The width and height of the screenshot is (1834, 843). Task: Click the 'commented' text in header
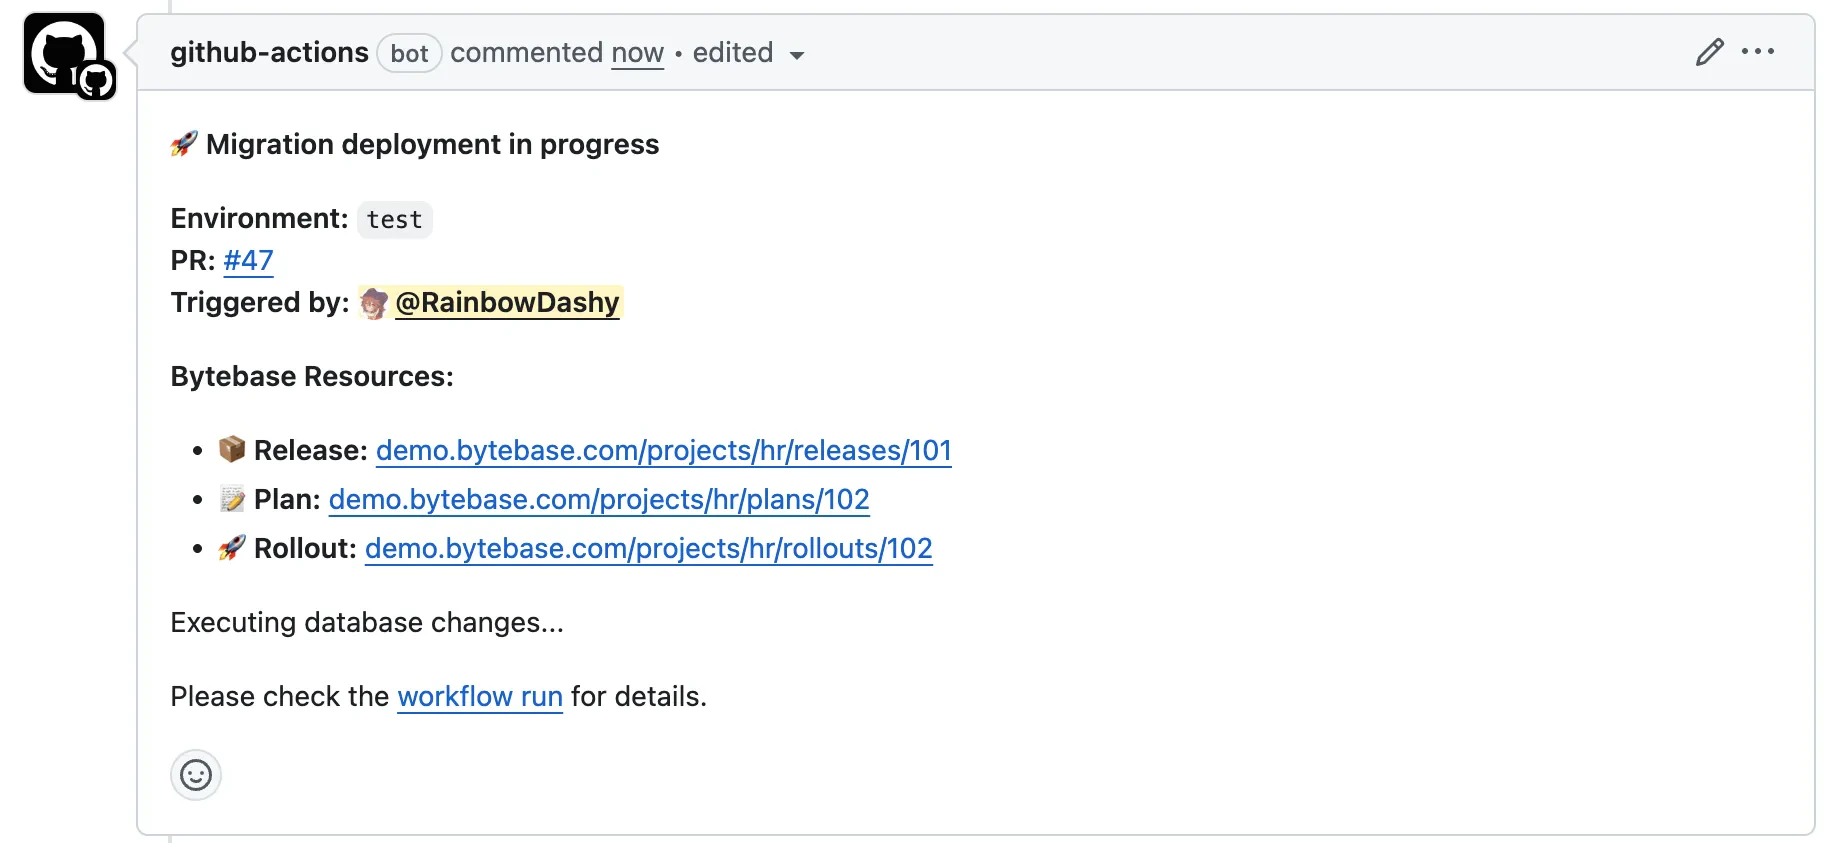tap(527, 53)
